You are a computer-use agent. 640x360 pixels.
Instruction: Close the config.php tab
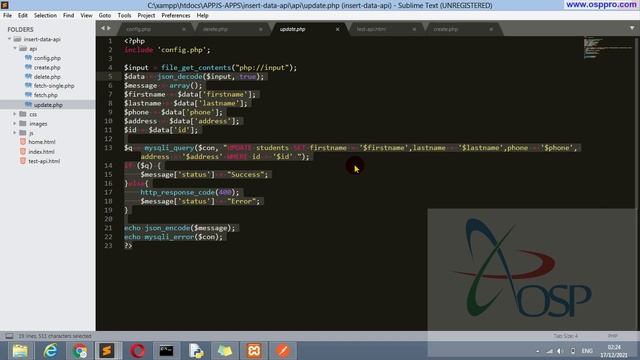(184, 29)
